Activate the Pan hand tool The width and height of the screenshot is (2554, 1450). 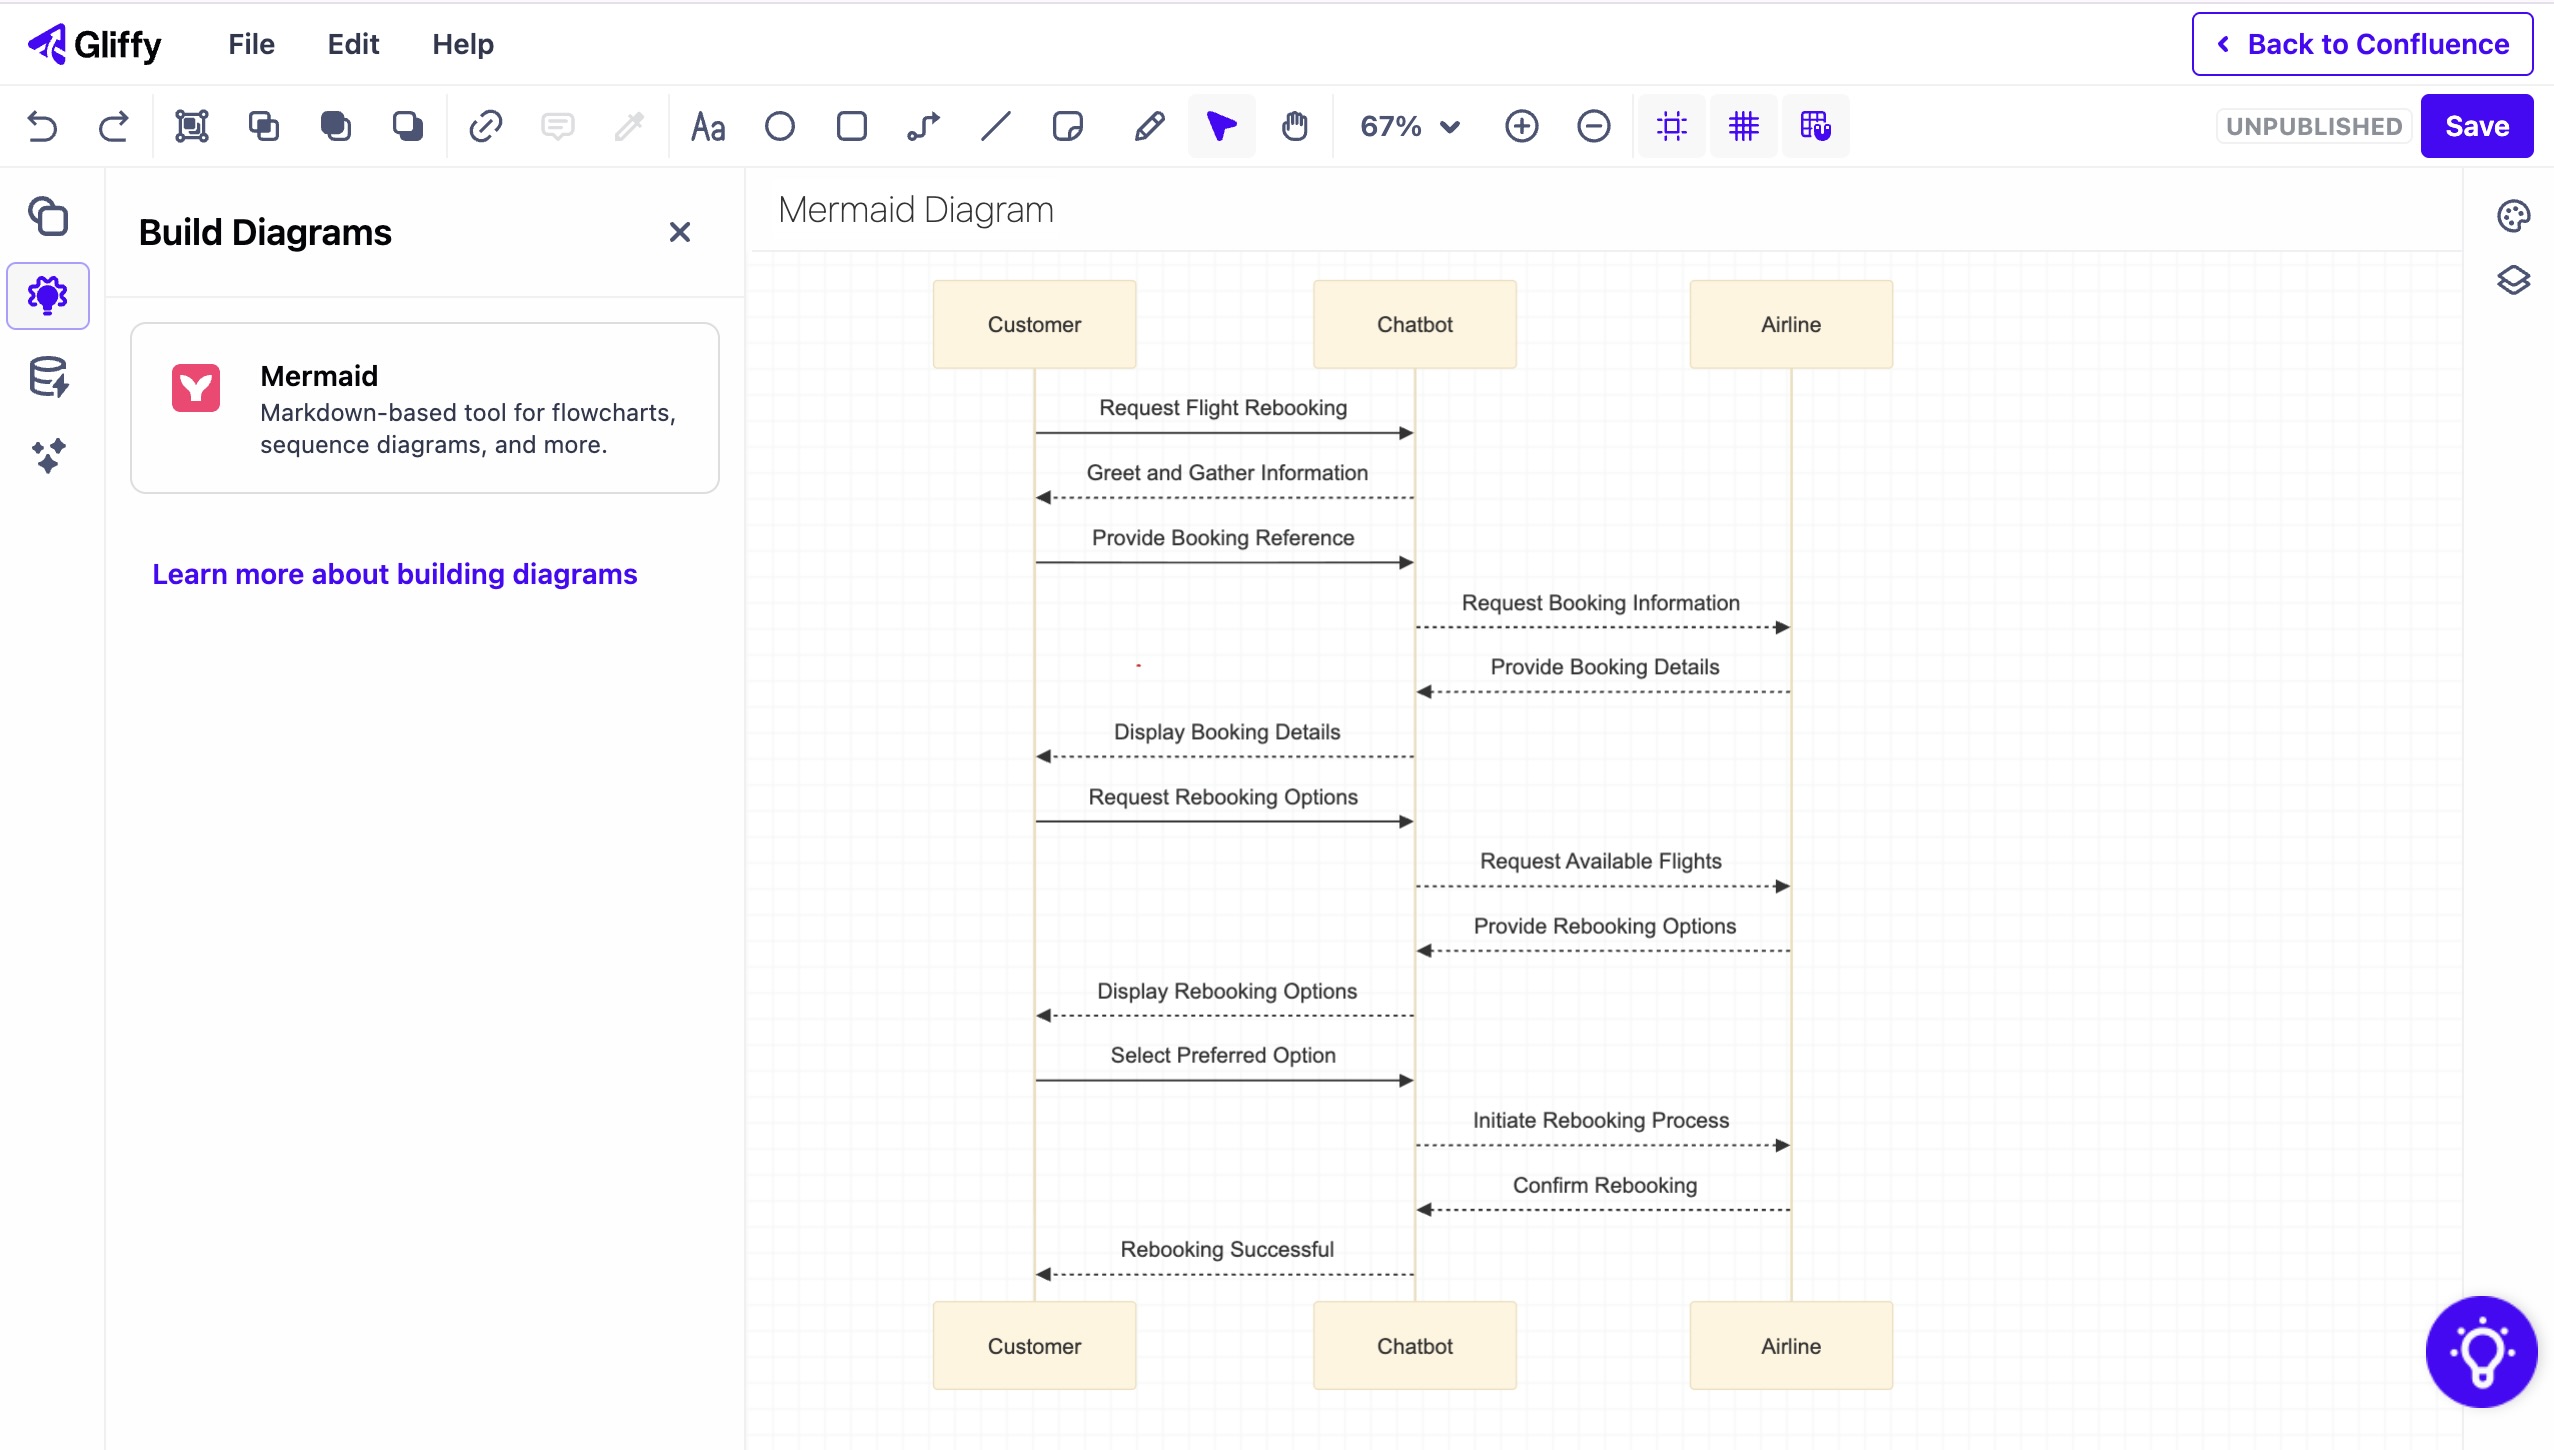[x=1294, y=126]
